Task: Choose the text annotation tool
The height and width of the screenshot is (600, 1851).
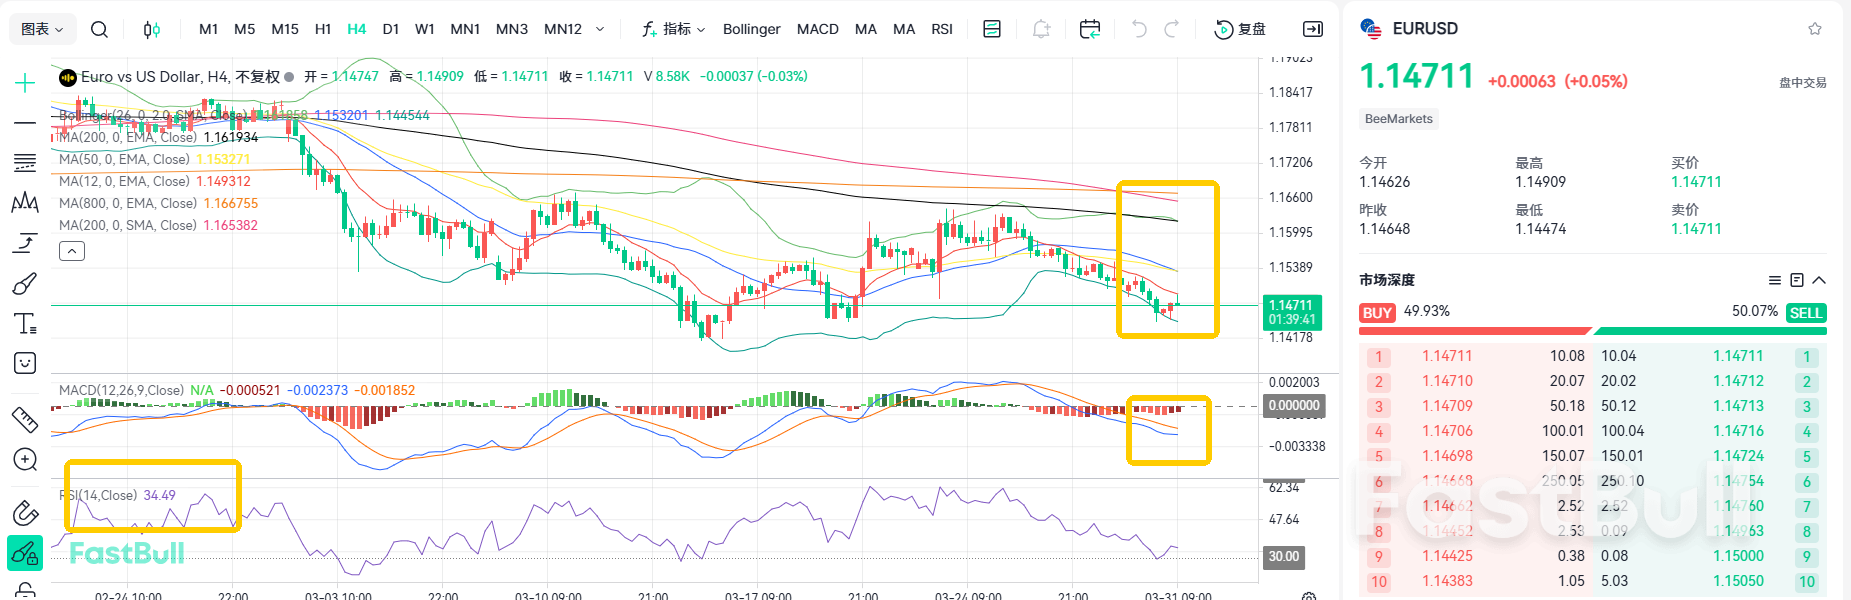Action: (x=25, y=323)
